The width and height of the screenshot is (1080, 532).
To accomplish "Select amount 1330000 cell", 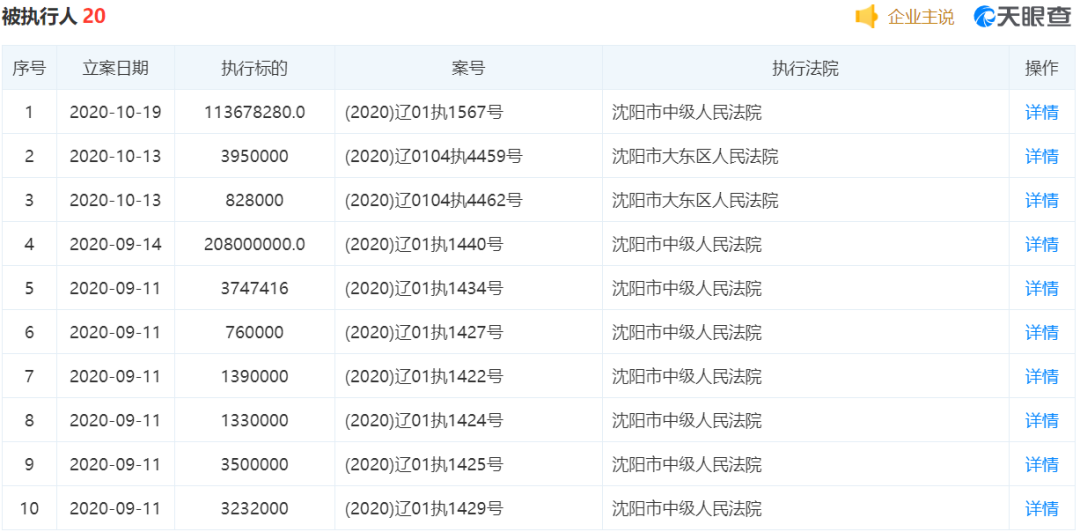I will (x=254, y=420).
